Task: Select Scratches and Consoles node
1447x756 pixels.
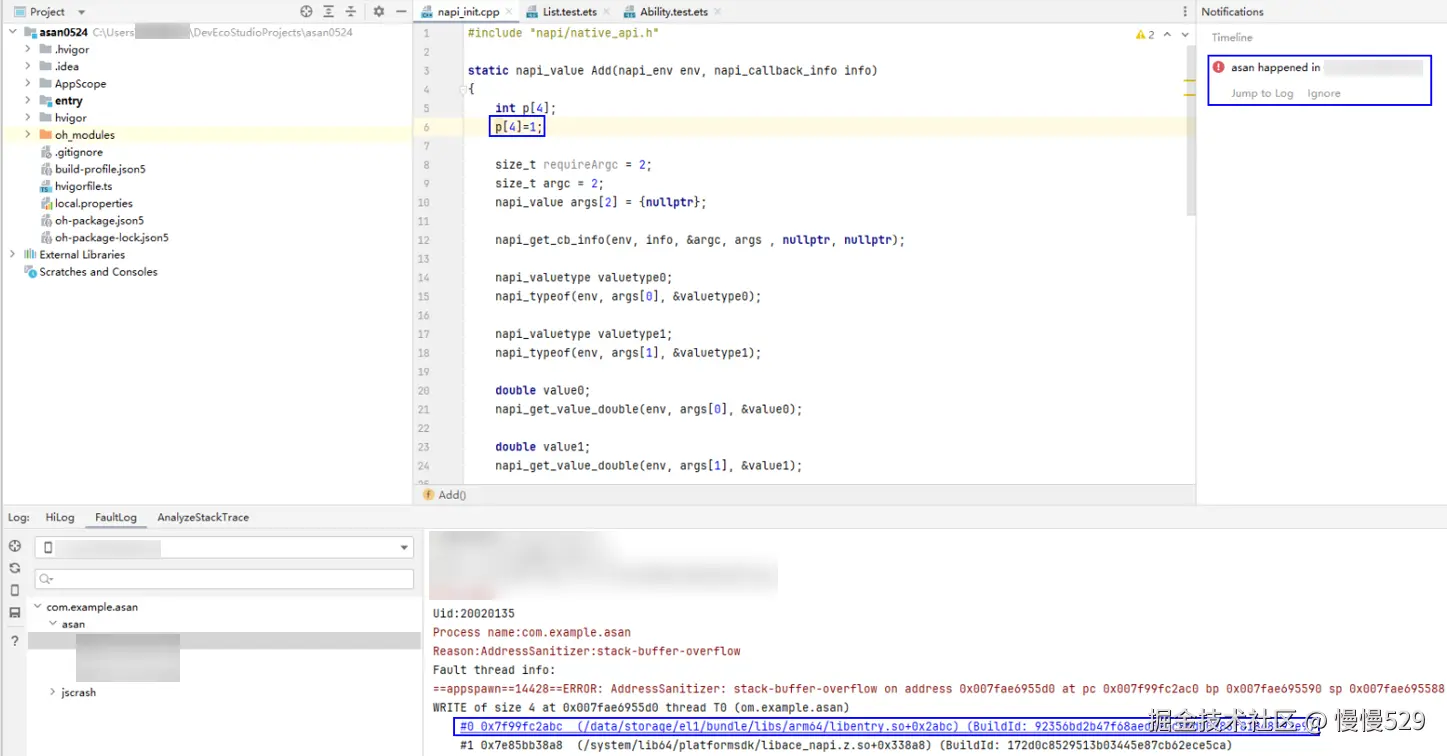Action: coord(98,271)
